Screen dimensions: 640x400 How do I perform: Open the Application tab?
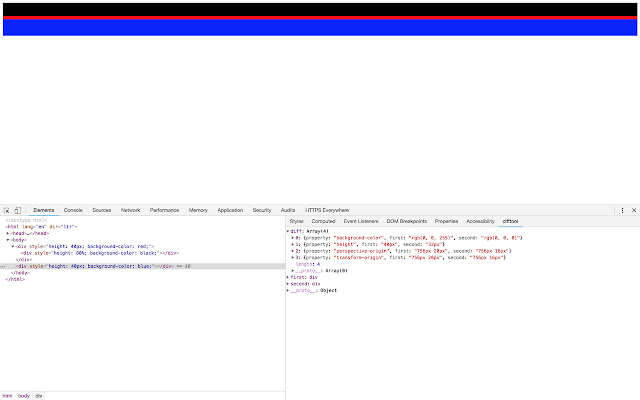(230, 210)
